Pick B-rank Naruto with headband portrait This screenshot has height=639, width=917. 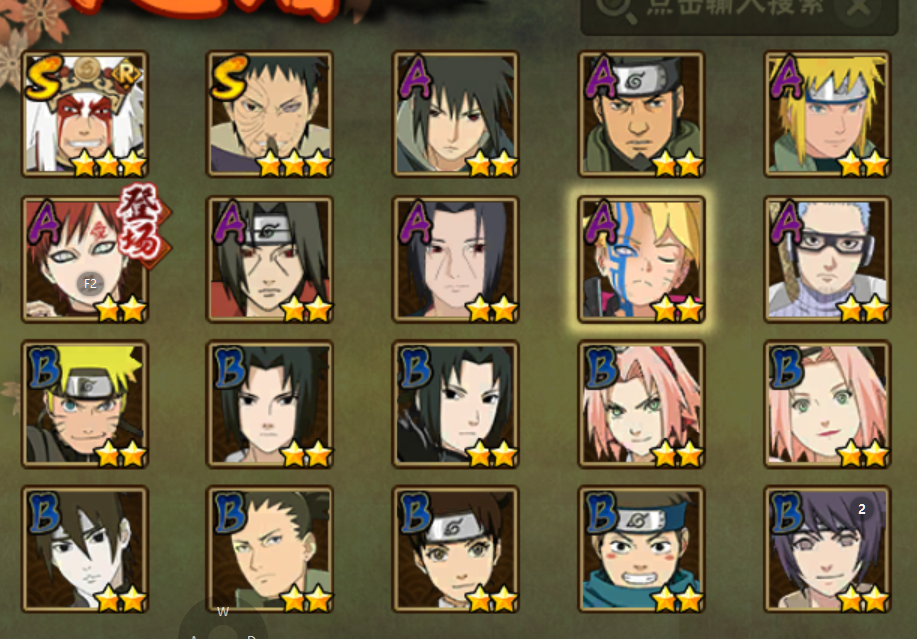pyautogui.click(x=85, y=404)
